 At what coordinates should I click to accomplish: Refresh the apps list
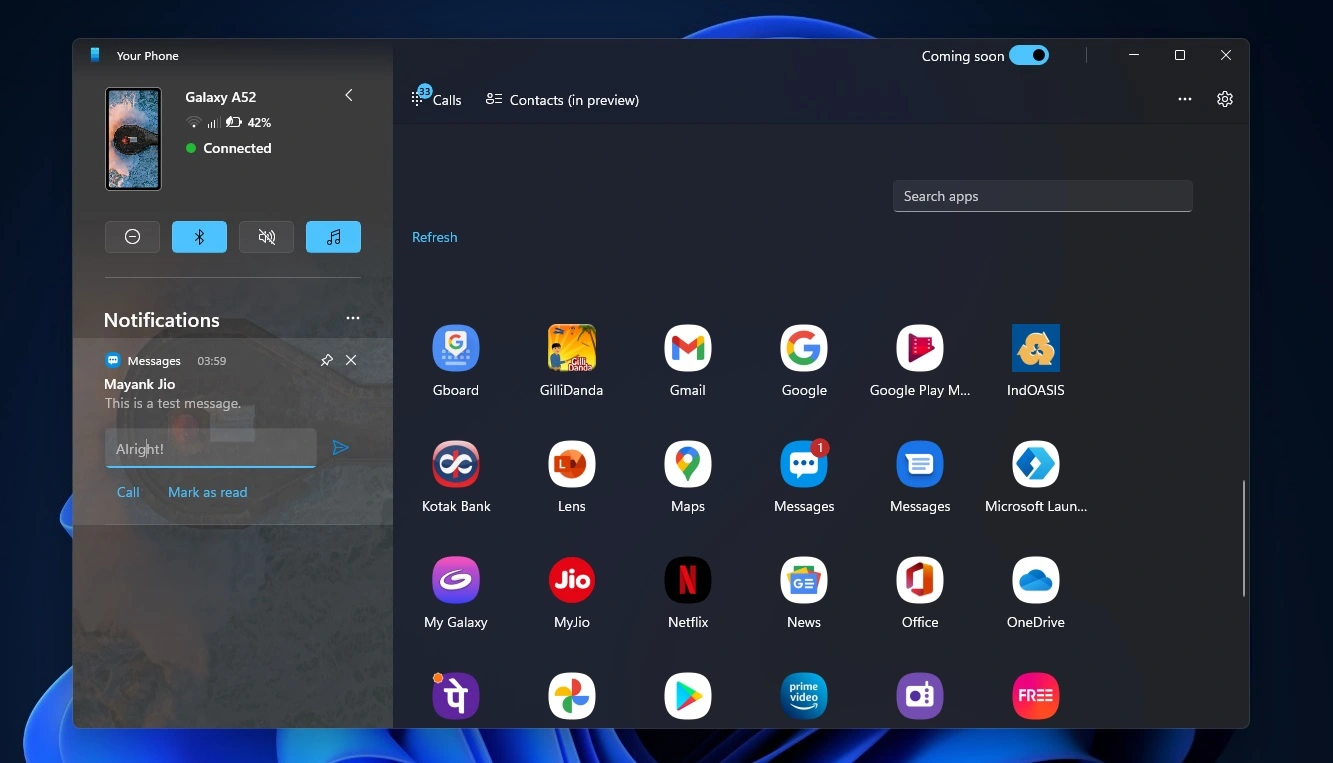[434, 237]
